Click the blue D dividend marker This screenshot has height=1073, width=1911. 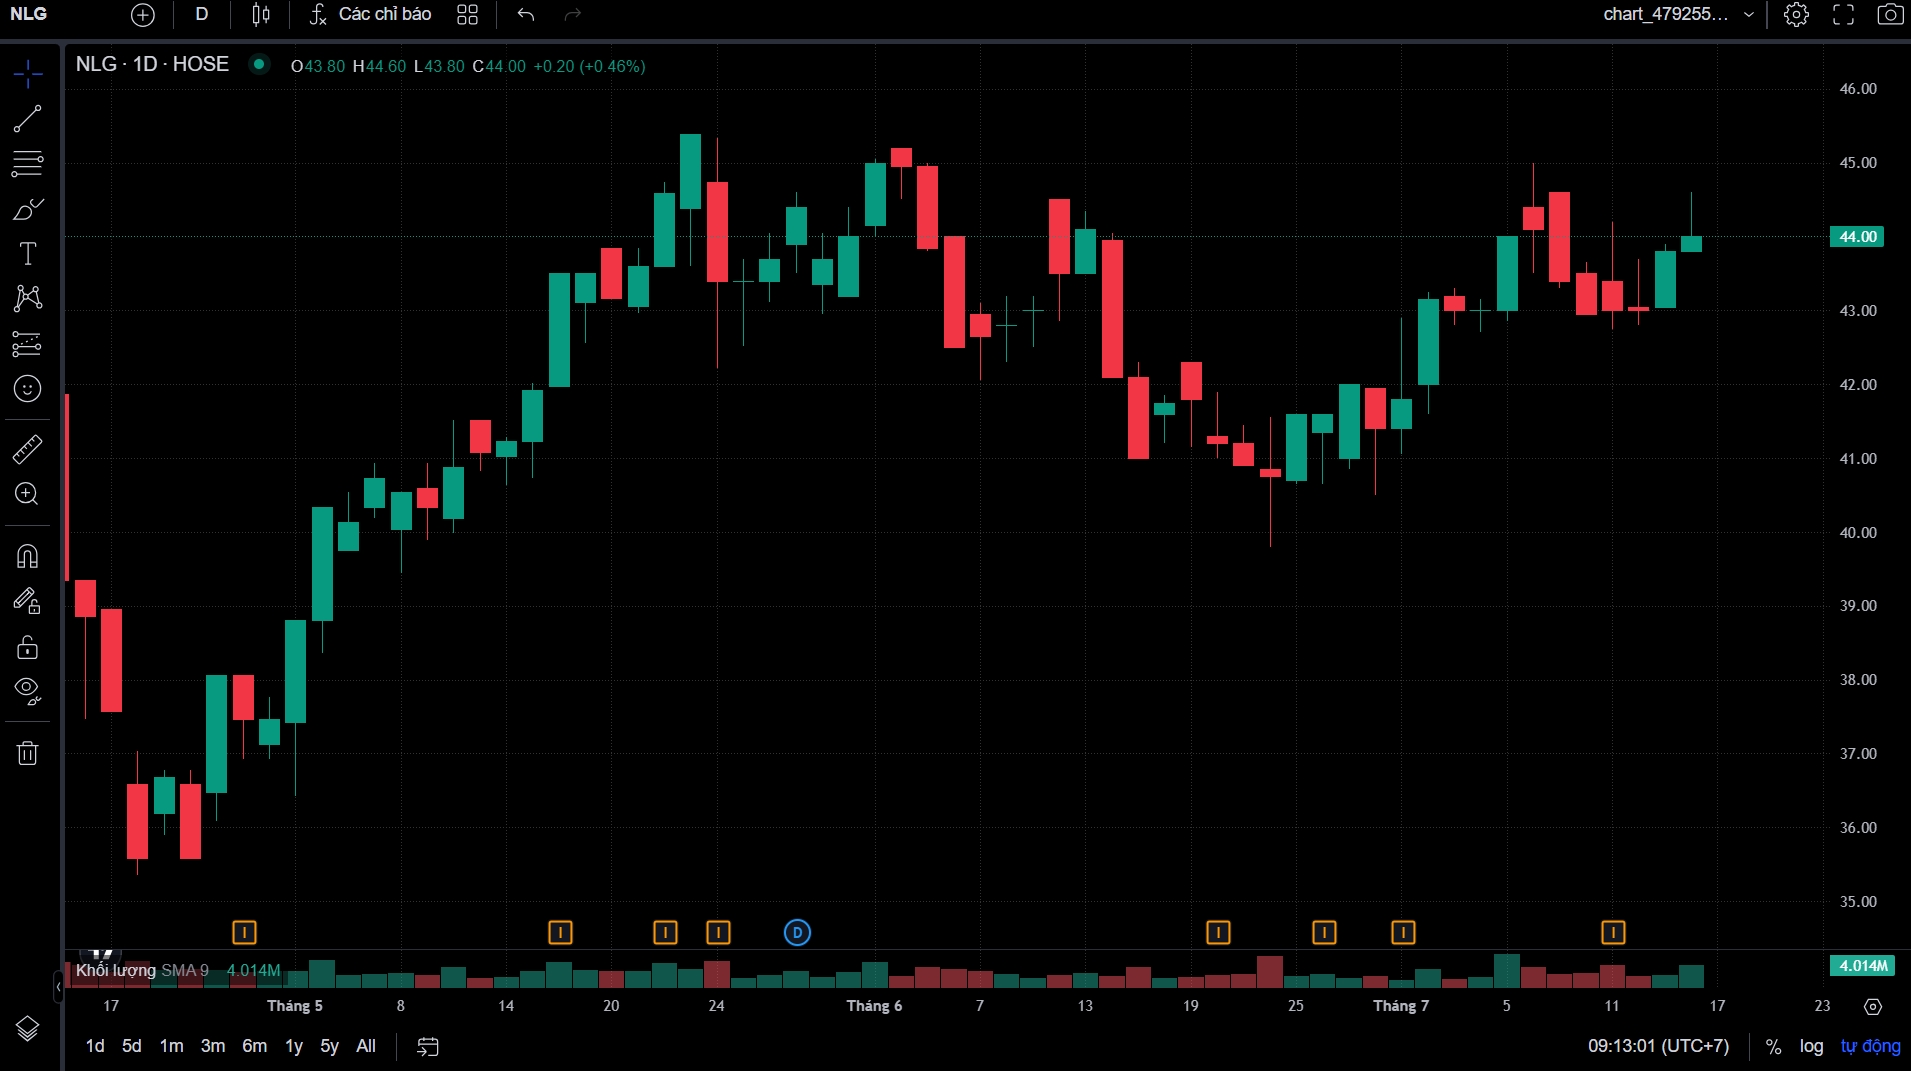coord(797,933)
